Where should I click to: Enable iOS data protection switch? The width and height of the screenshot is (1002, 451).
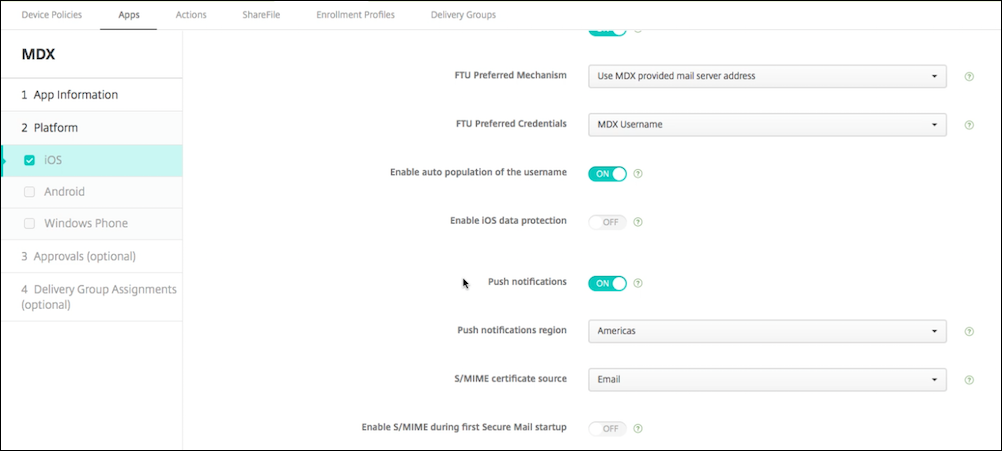pos(607,222)
